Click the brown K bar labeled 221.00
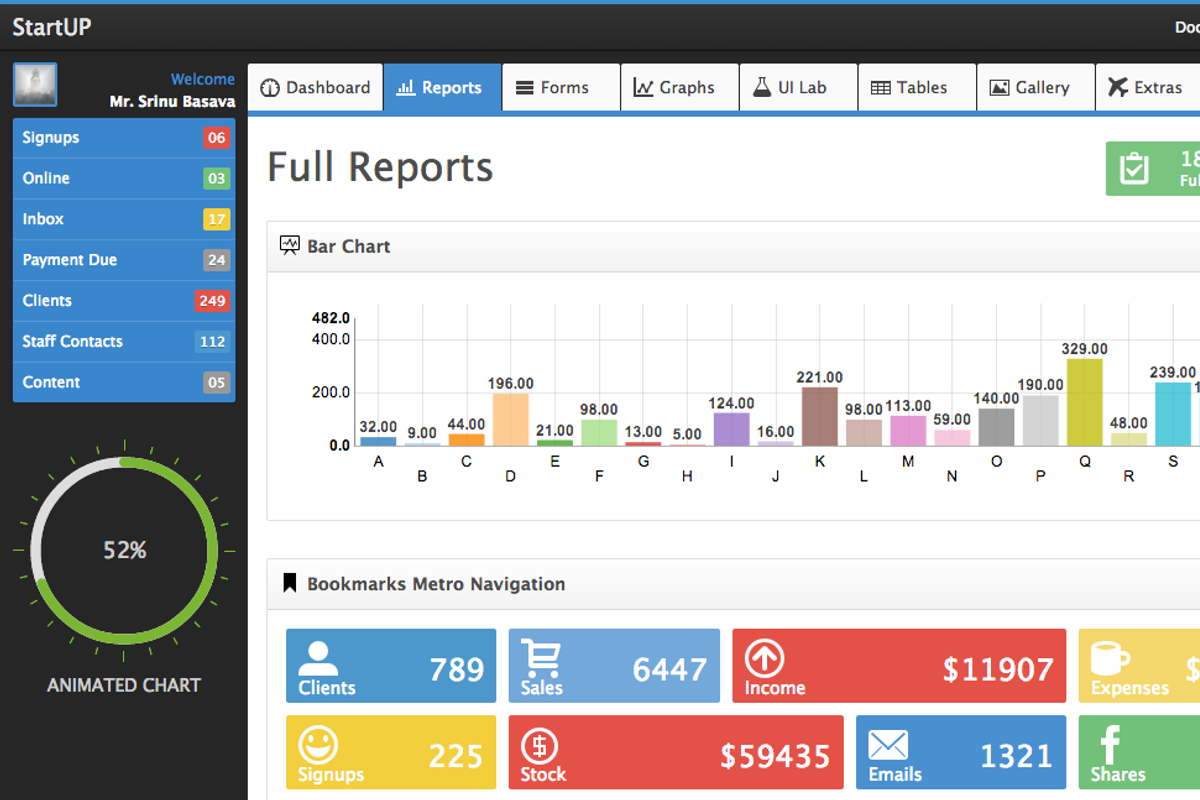1200x800 pixels. 820,416
